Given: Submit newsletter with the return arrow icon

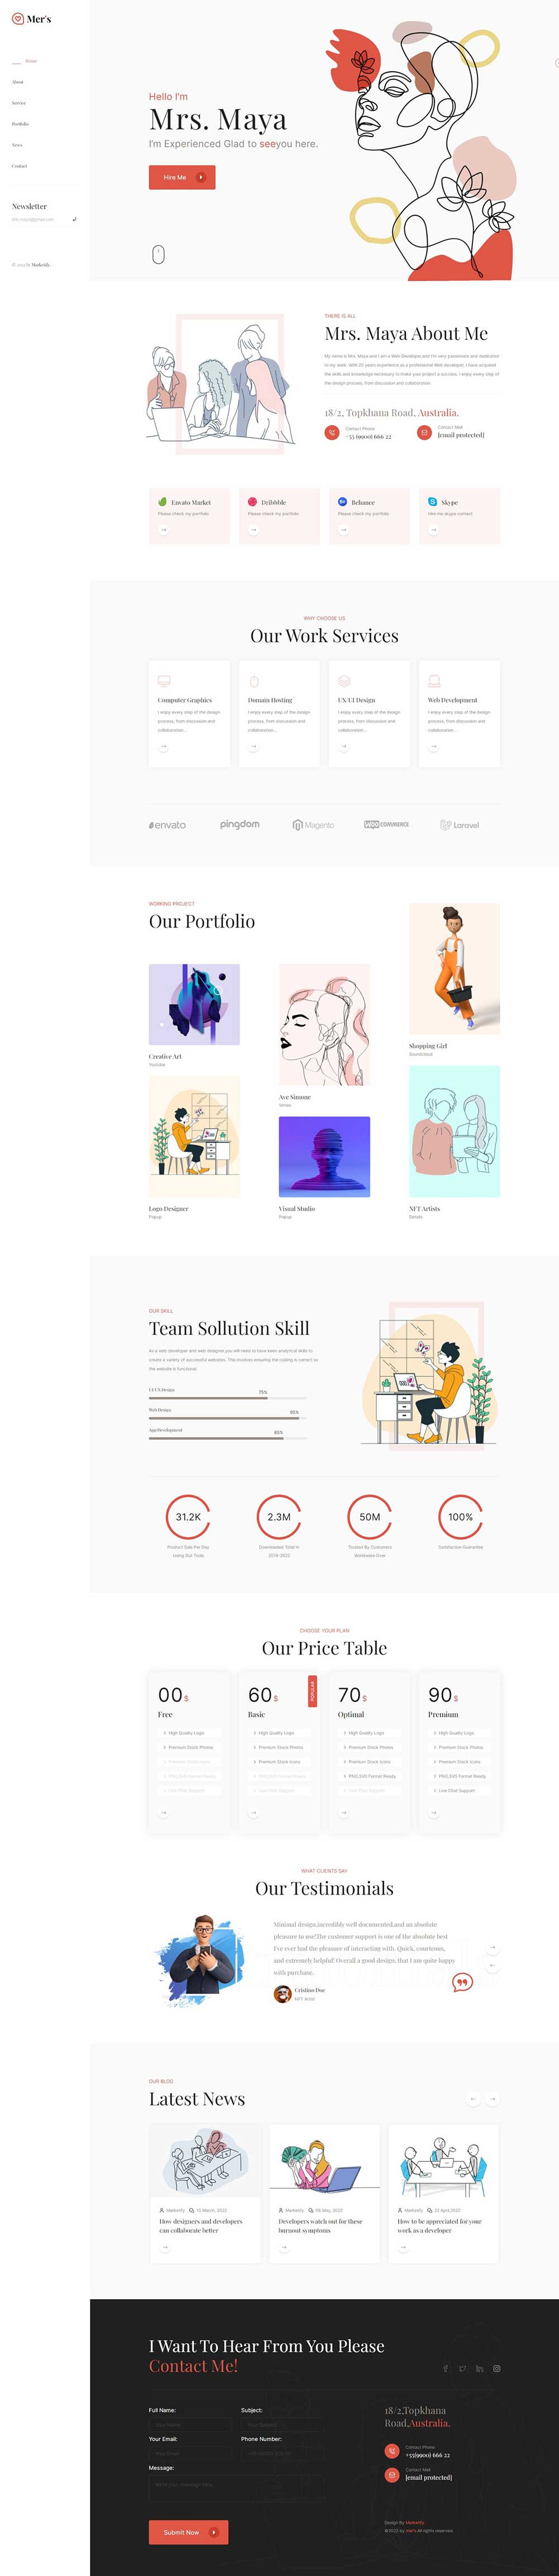Looking at the screenshot, I should [74, 219].
